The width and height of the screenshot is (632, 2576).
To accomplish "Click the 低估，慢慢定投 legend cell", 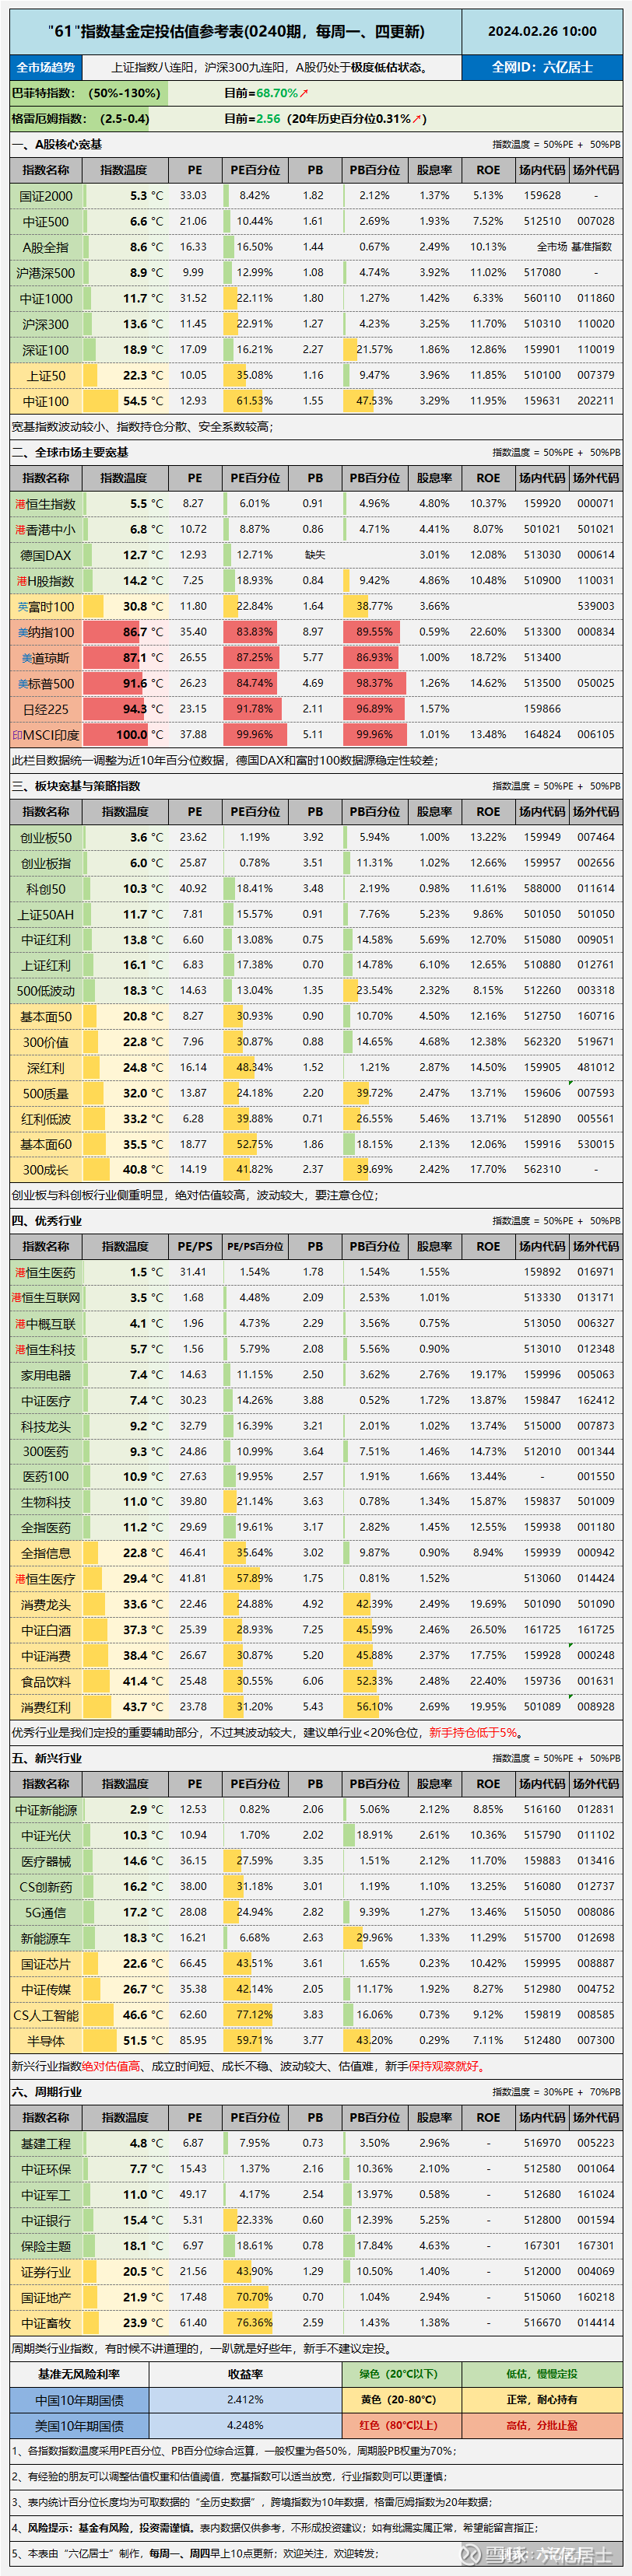I will (542, 2375).
